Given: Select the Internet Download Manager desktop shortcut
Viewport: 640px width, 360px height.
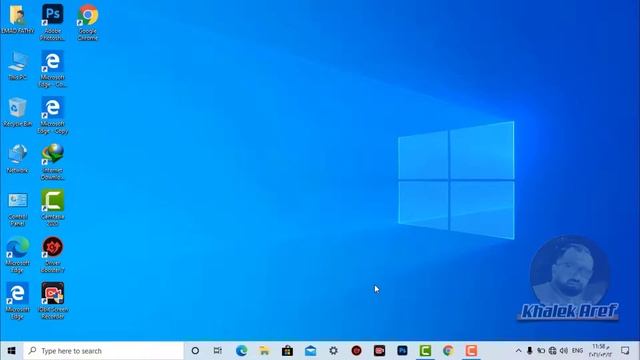Looking at the screenshot, I should [53, 162].
